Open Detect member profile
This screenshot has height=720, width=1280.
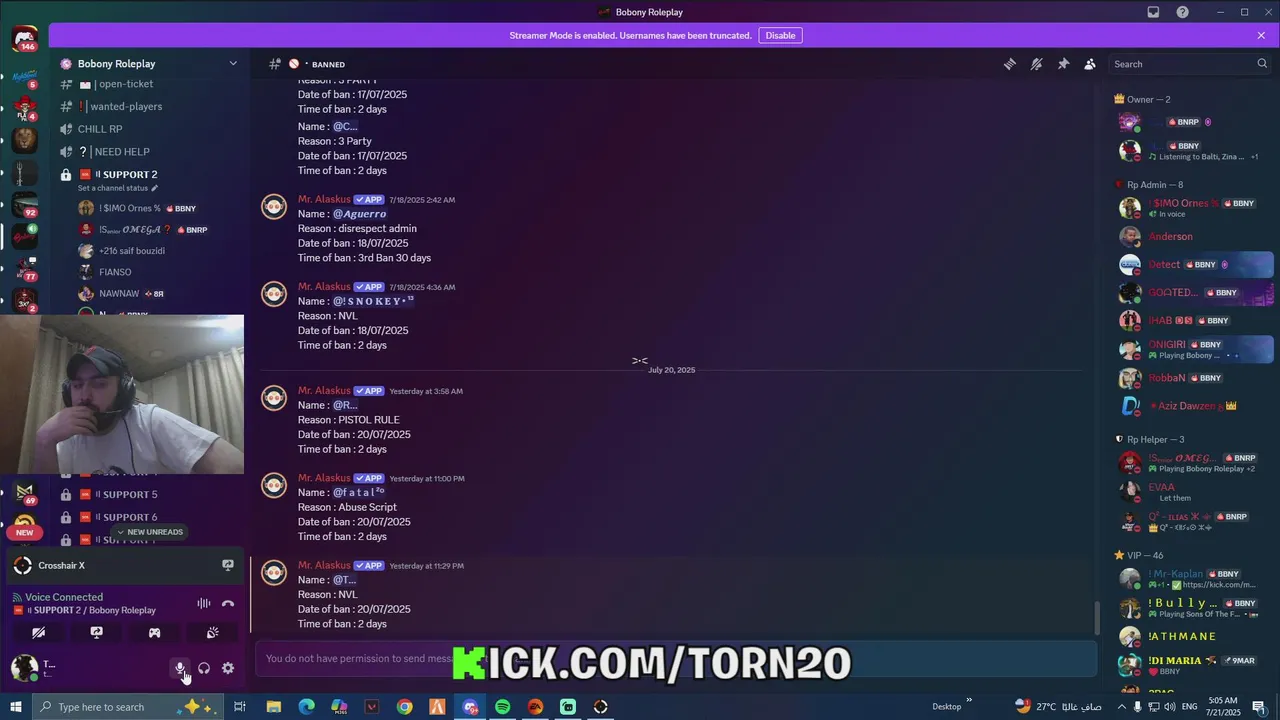point(1194,265)
